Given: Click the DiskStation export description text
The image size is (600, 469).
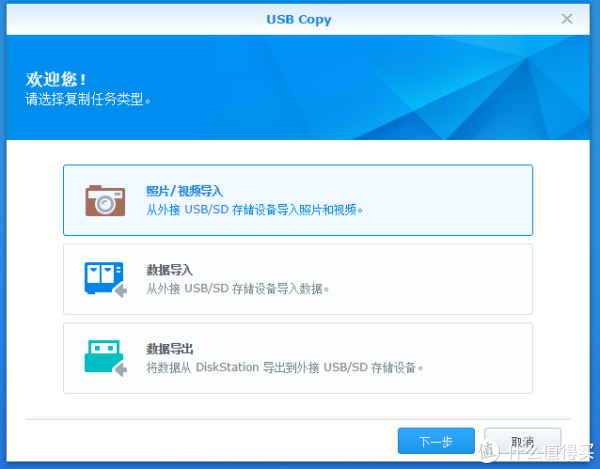Looking at the screenshot, I should pyautogui.click(x=284, y=368).
